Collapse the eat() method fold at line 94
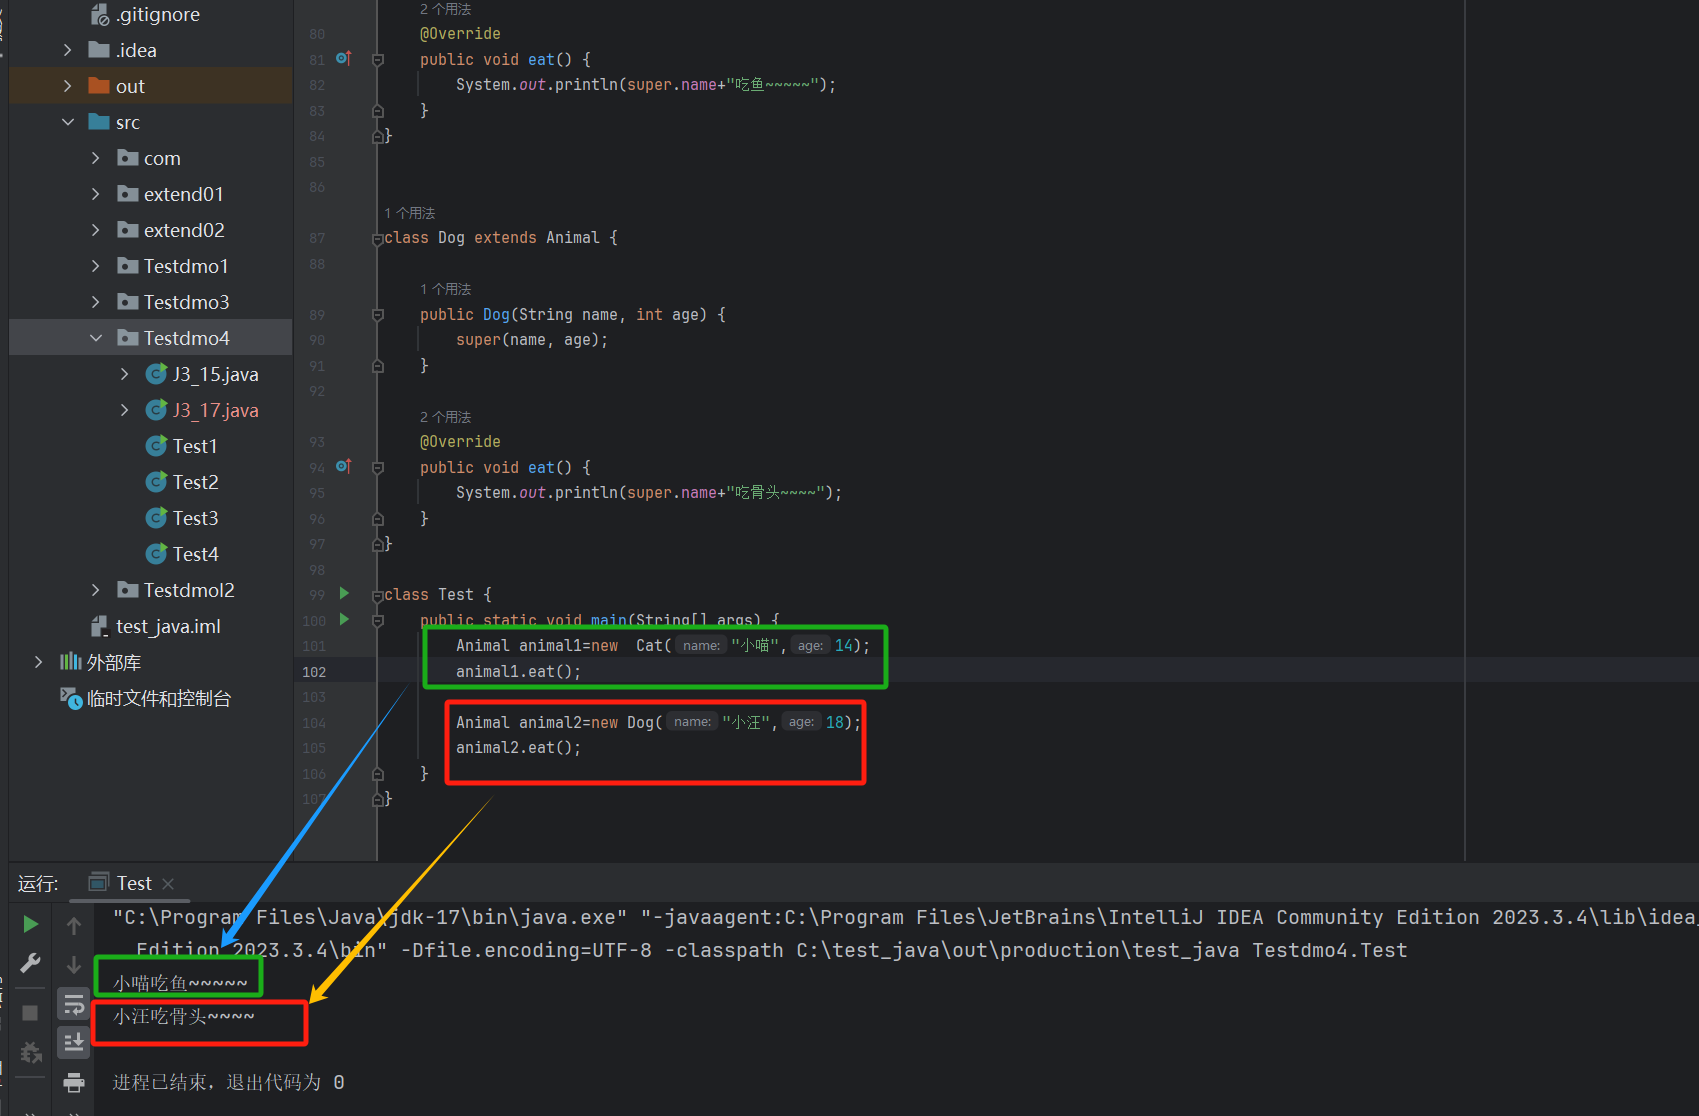Viewport: 1699px width, 1116px height. click(x=378, y=468)
